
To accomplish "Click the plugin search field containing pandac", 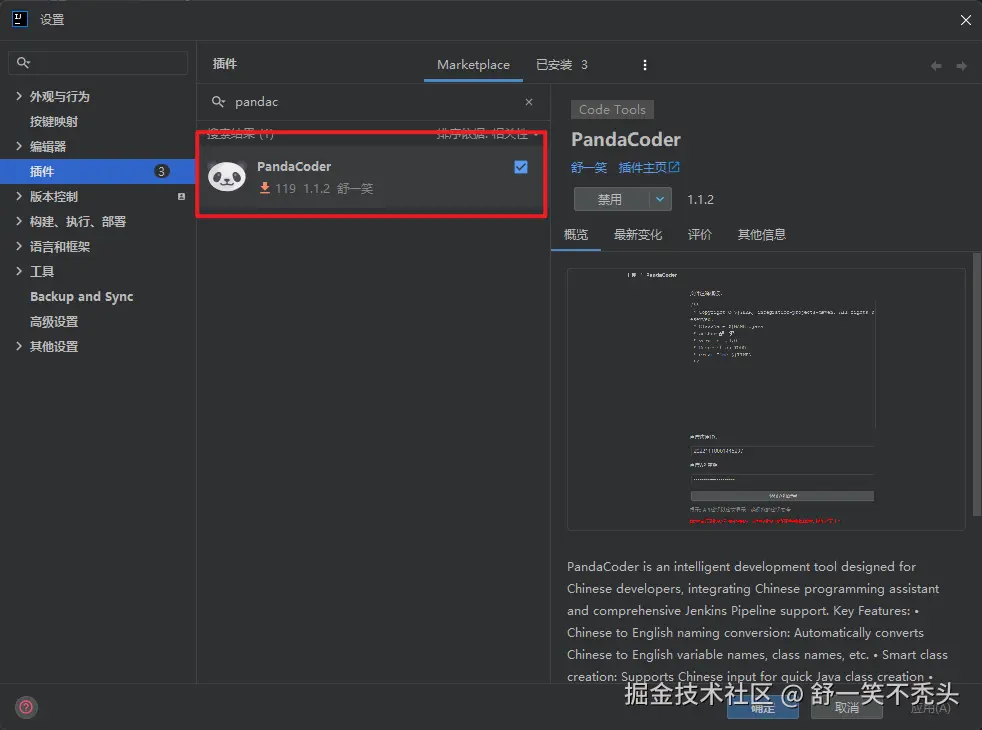I will [373, 101].
